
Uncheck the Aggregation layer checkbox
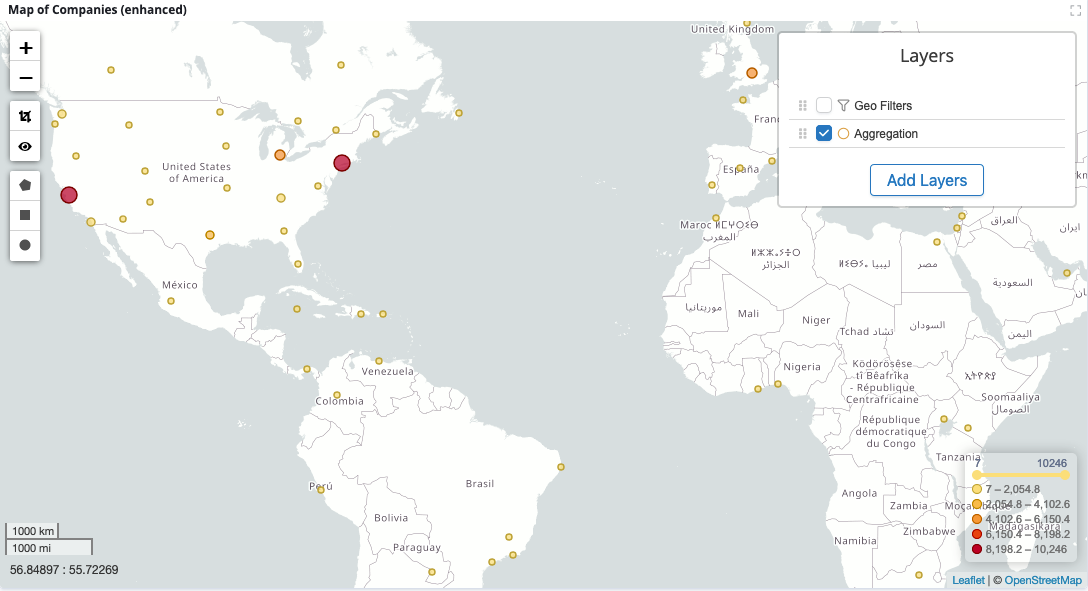click(824, 133)
